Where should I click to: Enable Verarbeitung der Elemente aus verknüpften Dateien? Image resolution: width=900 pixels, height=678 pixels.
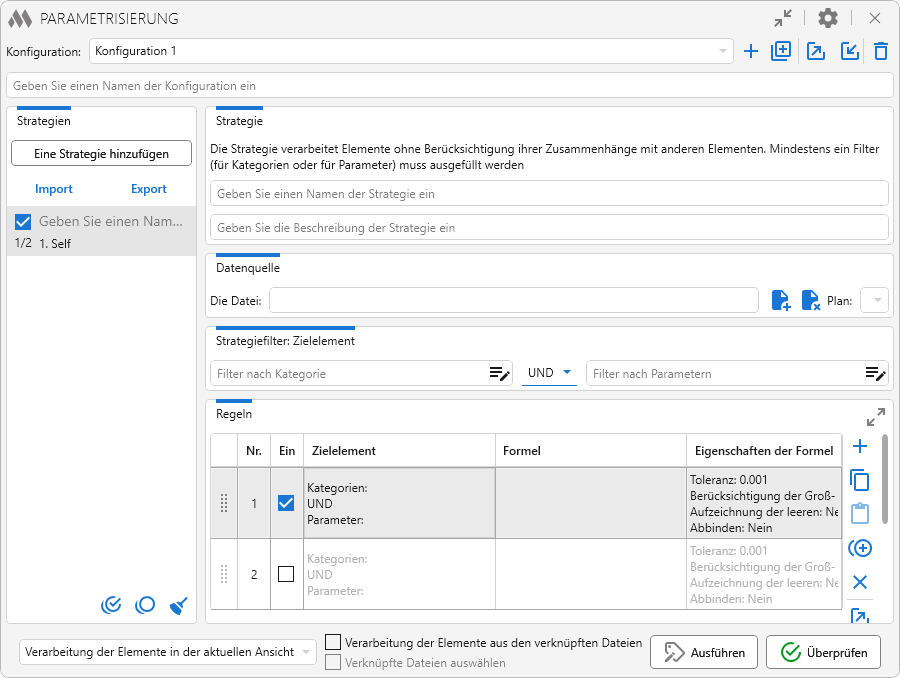tap(333, 642)
